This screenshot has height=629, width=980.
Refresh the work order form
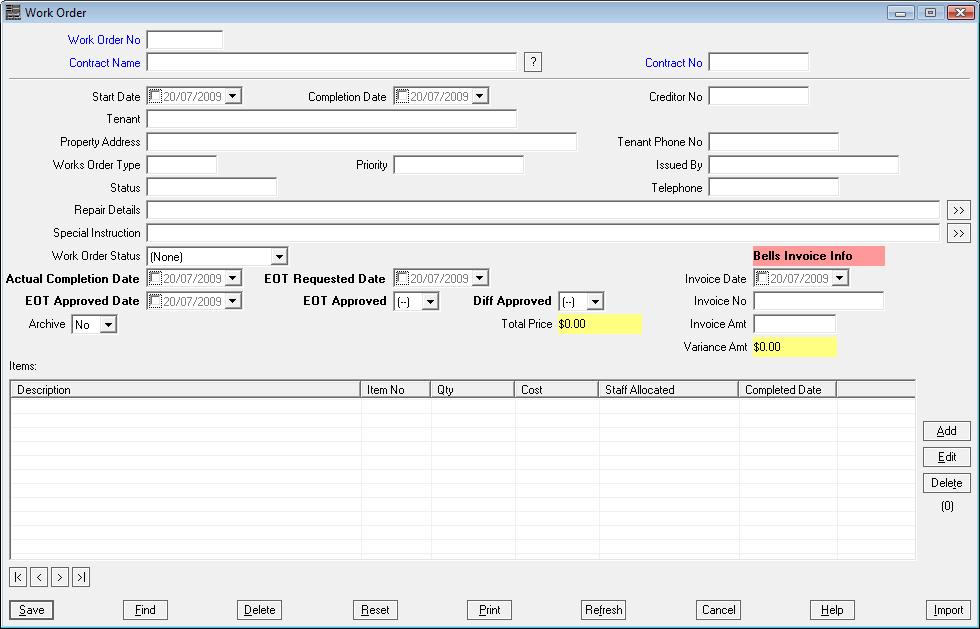pyautogui.click(x=603, y=609)
